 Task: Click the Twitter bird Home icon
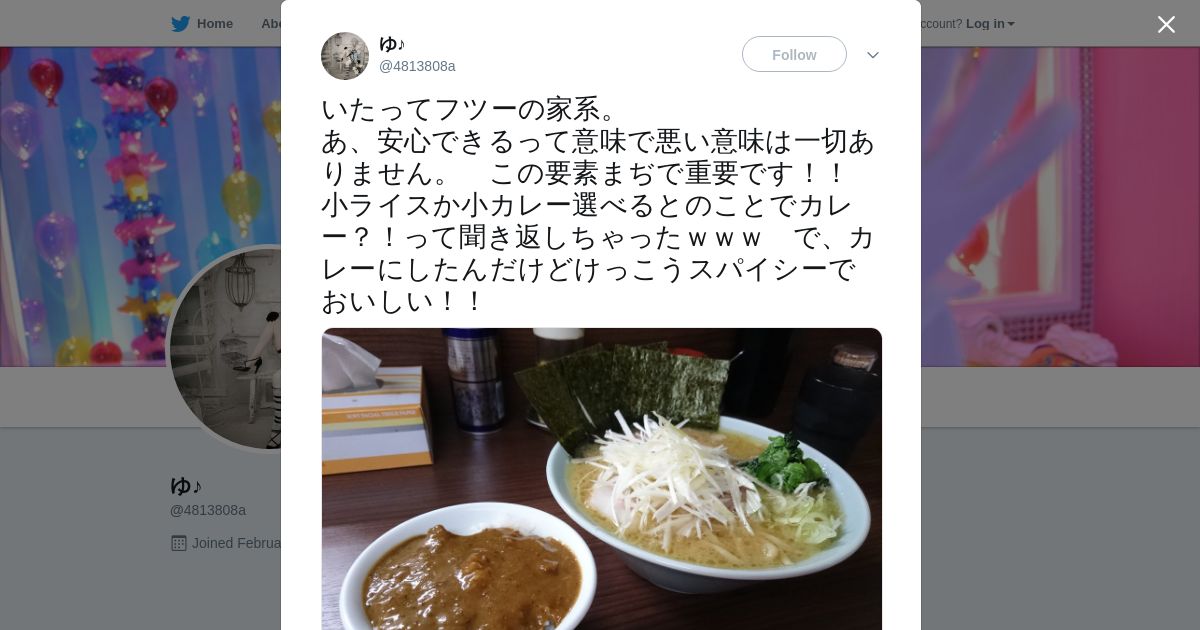tap(180, 24)
